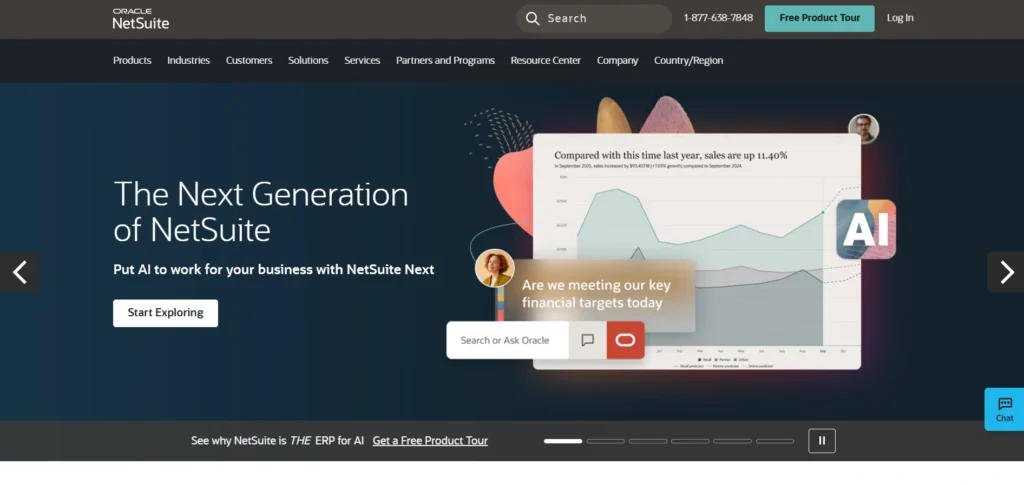The width and height of the screenshot is (1024, 485).
Task: Click the Log In link
Action: coord(900,18)
